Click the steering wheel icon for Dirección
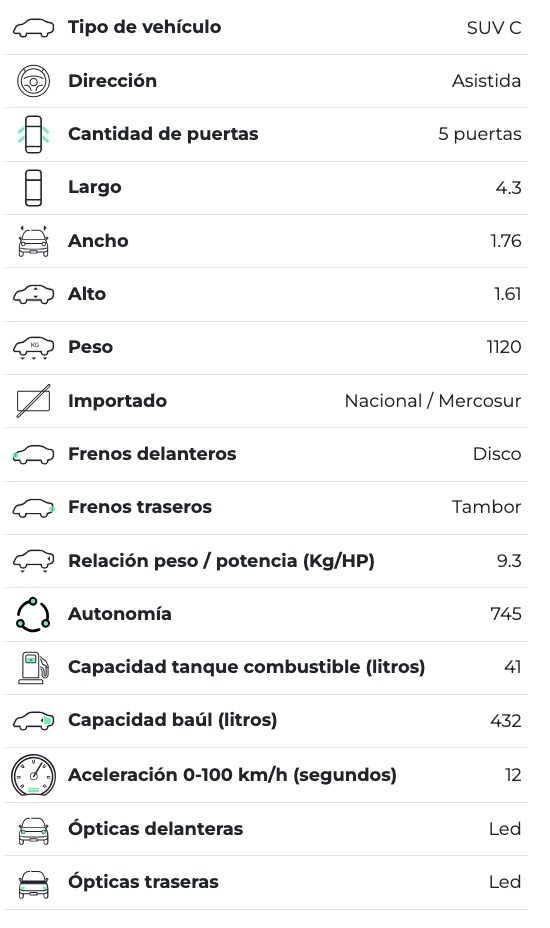 point(34,81)
